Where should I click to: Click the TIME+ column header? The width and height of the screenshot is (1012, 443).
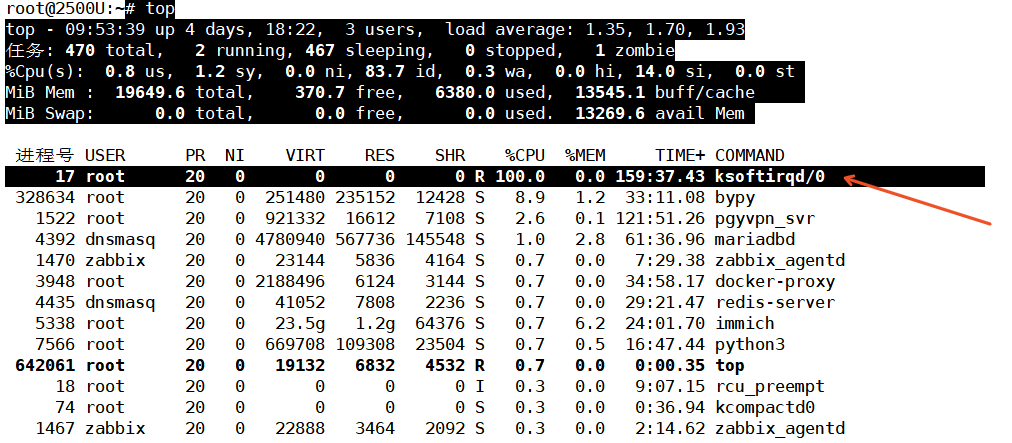(x=680, y=156)
